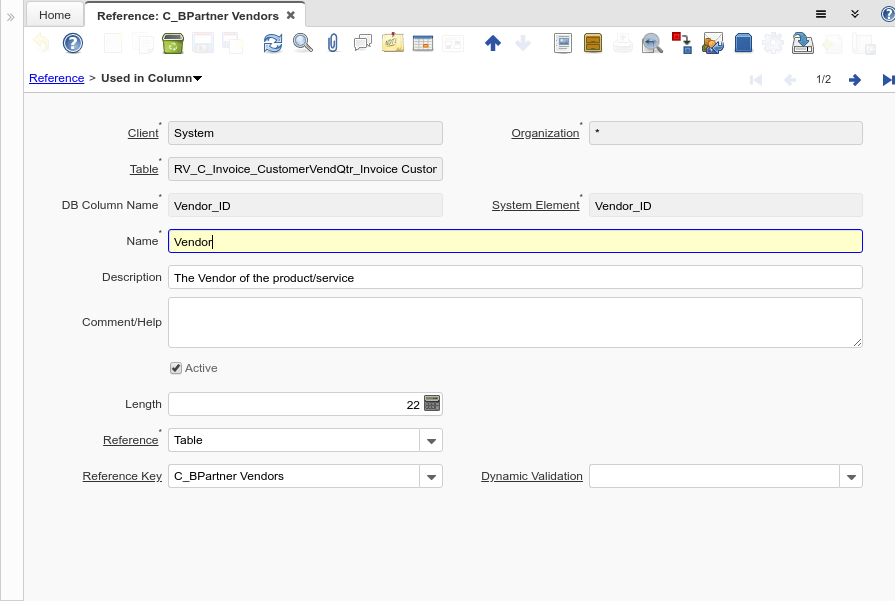Expand the Reference dropdown showing Table
This screenshot has height=601, width=895.
[431, 440]
